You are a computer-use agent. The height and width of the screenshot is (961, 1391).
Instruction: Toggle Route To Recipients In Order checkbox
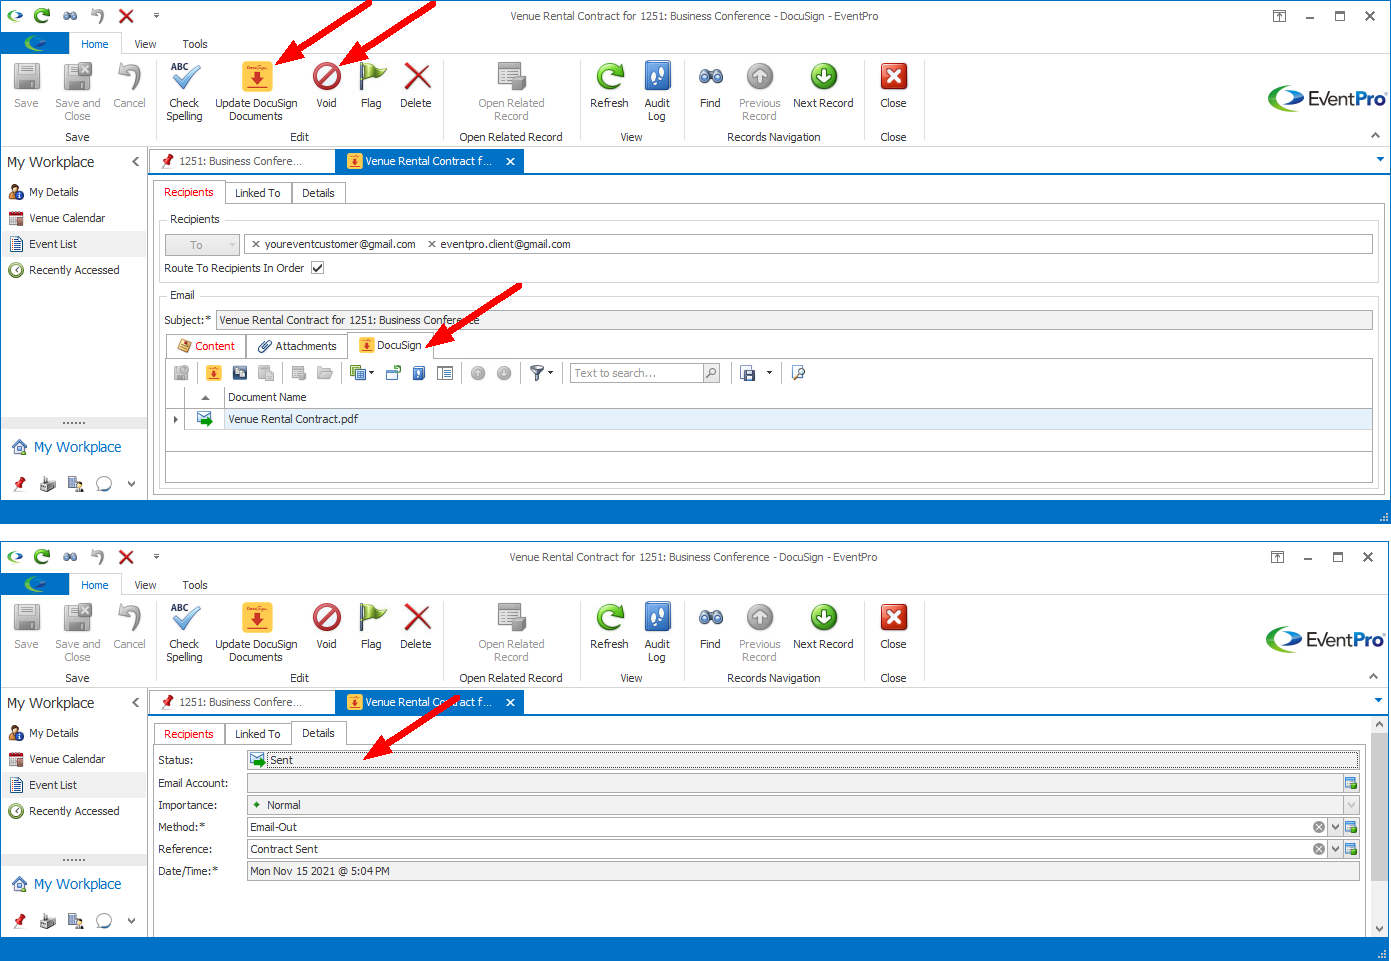(x=317, y=268)
